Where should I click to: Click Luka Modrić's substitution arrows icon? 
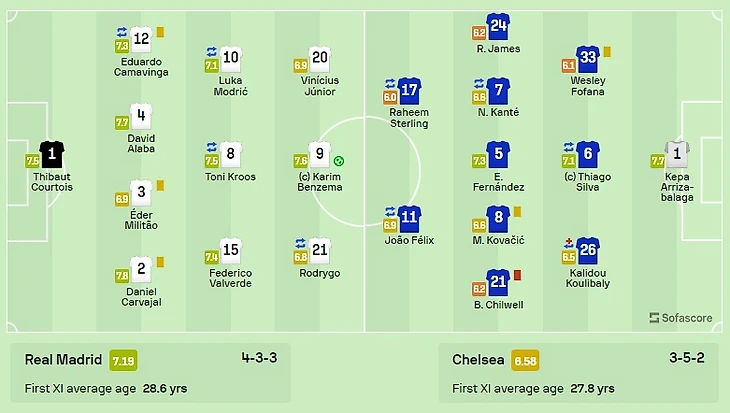(211, 51)
